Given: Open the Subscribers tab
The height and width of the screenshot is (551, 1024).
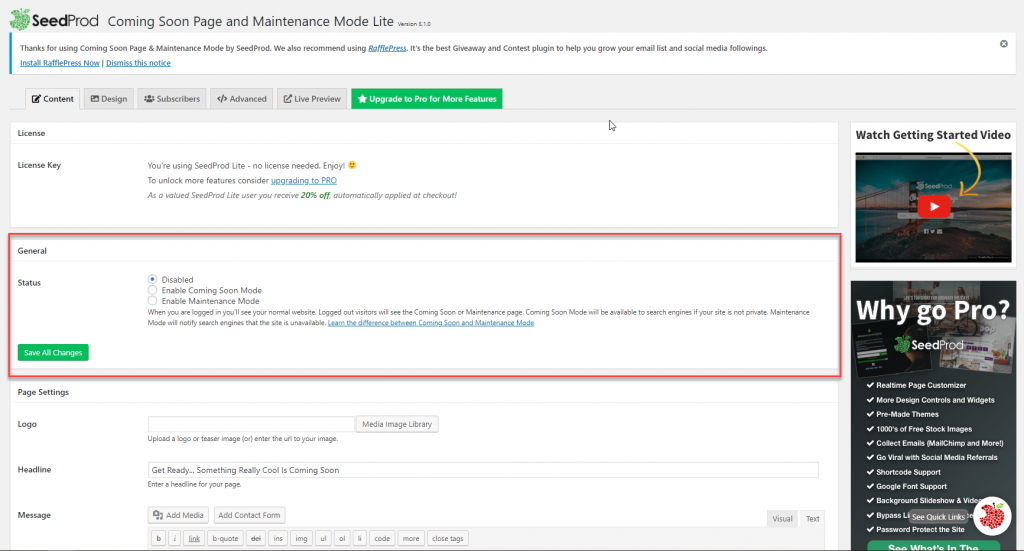Looking at the screenshot, I should (x=171, y=99).
